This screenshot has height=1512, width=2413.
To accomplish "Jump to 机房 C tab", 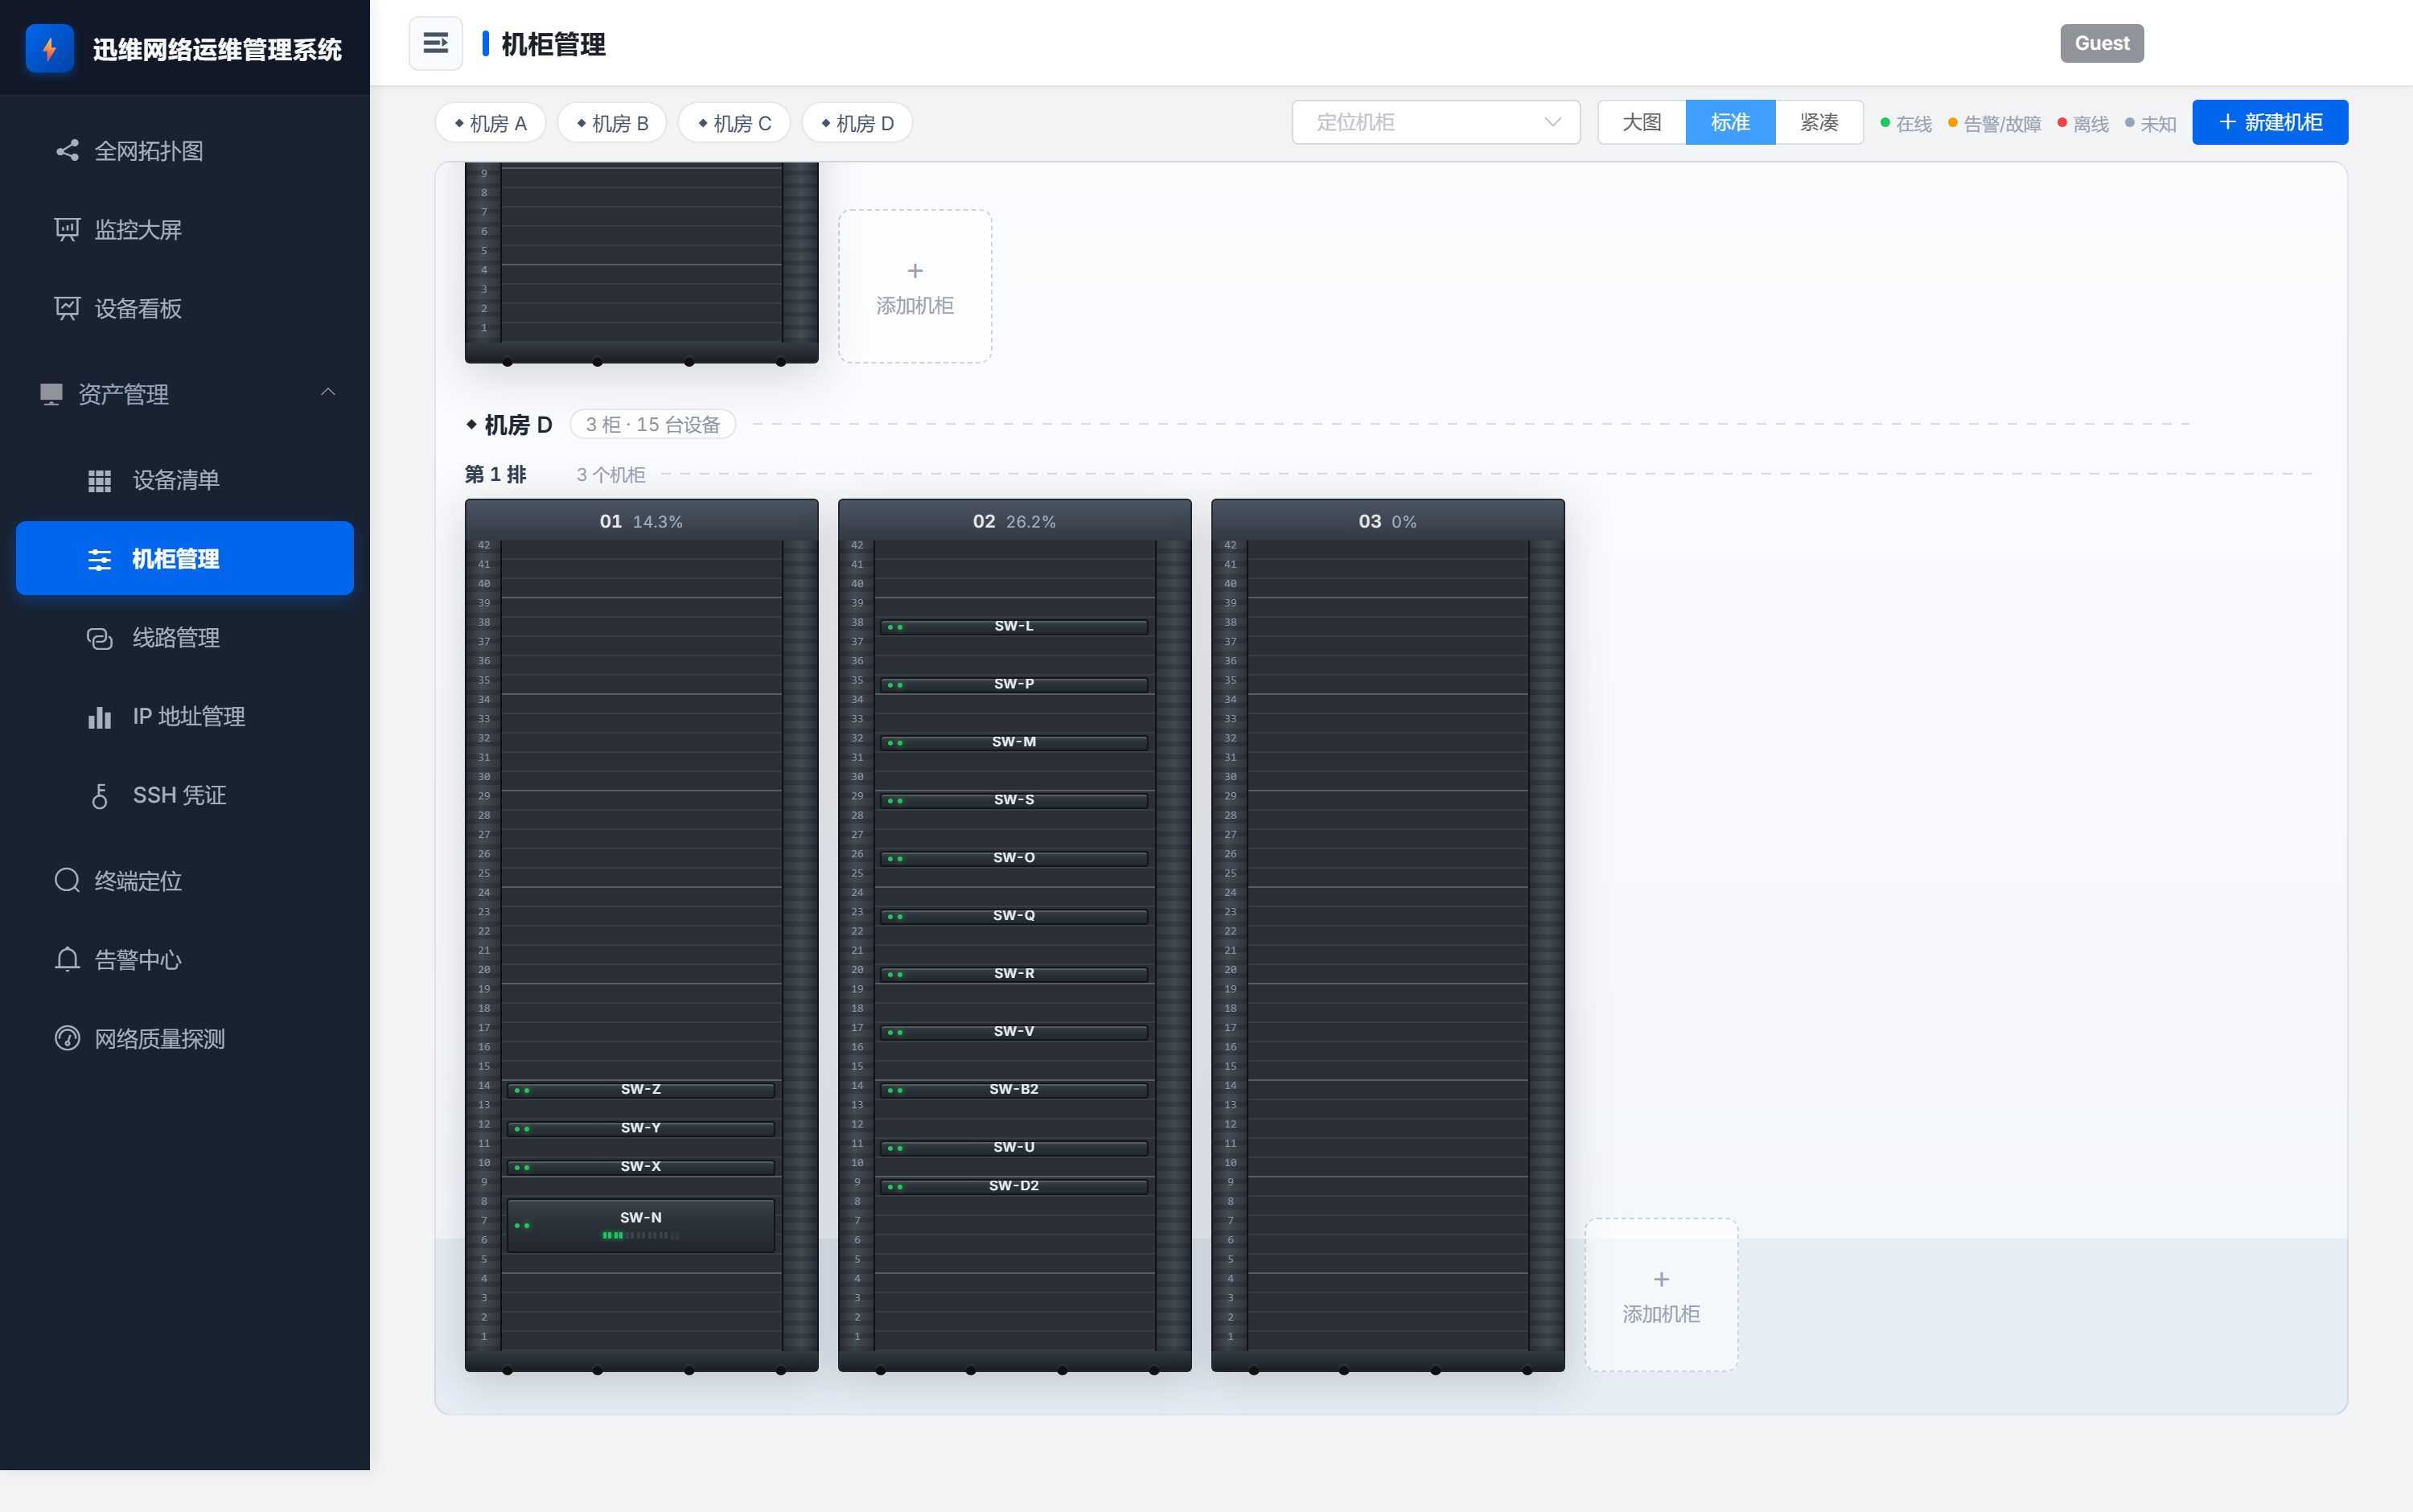I will pyautogui.click(x=734, y=123).
